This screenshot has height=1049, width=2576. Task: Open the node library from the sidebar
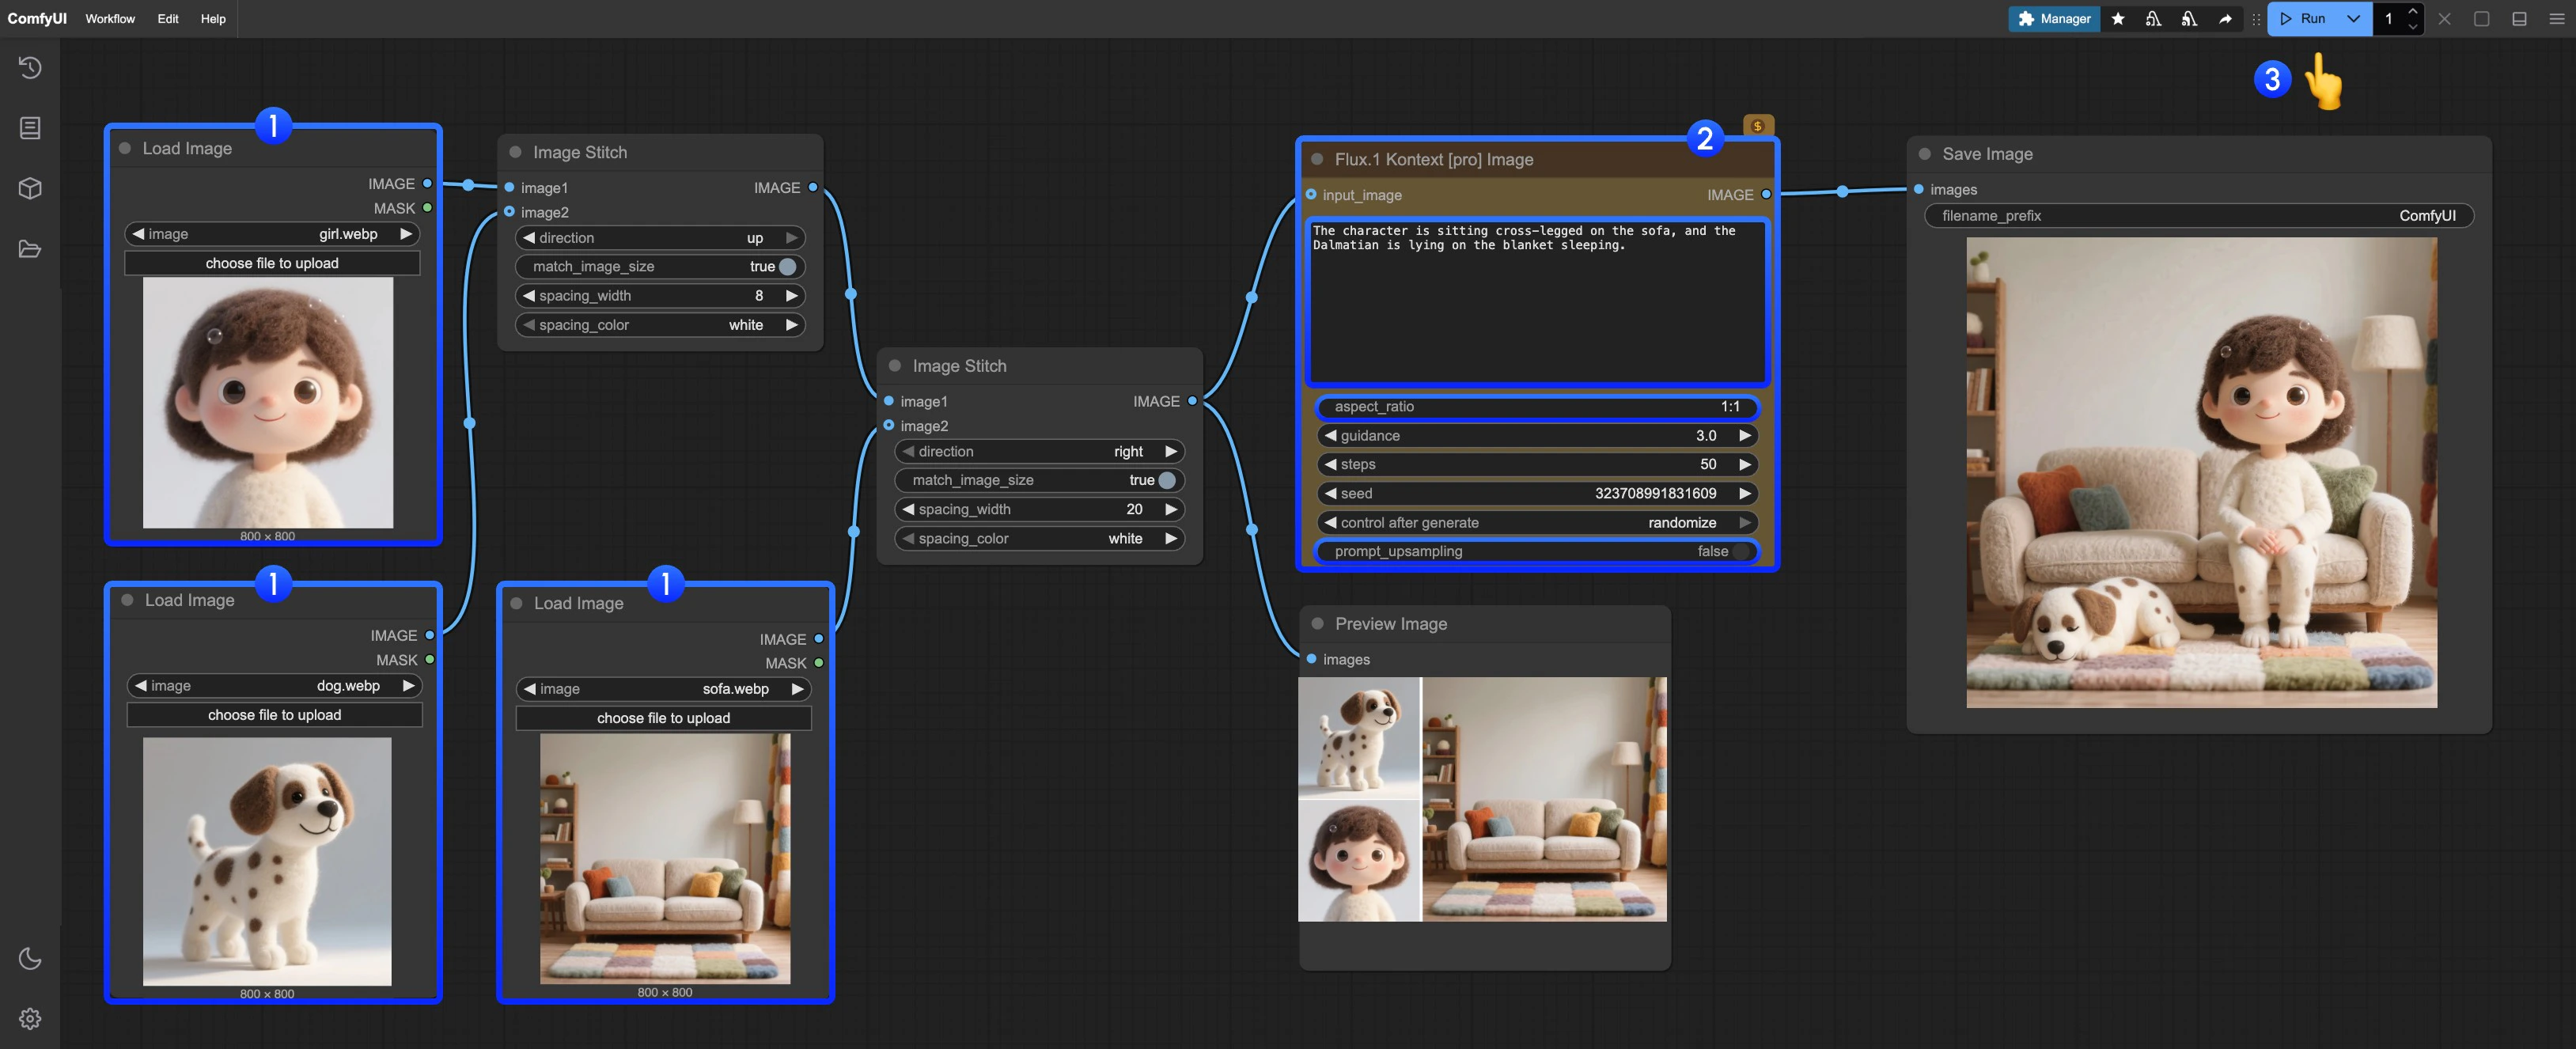[x=30, y=127]
